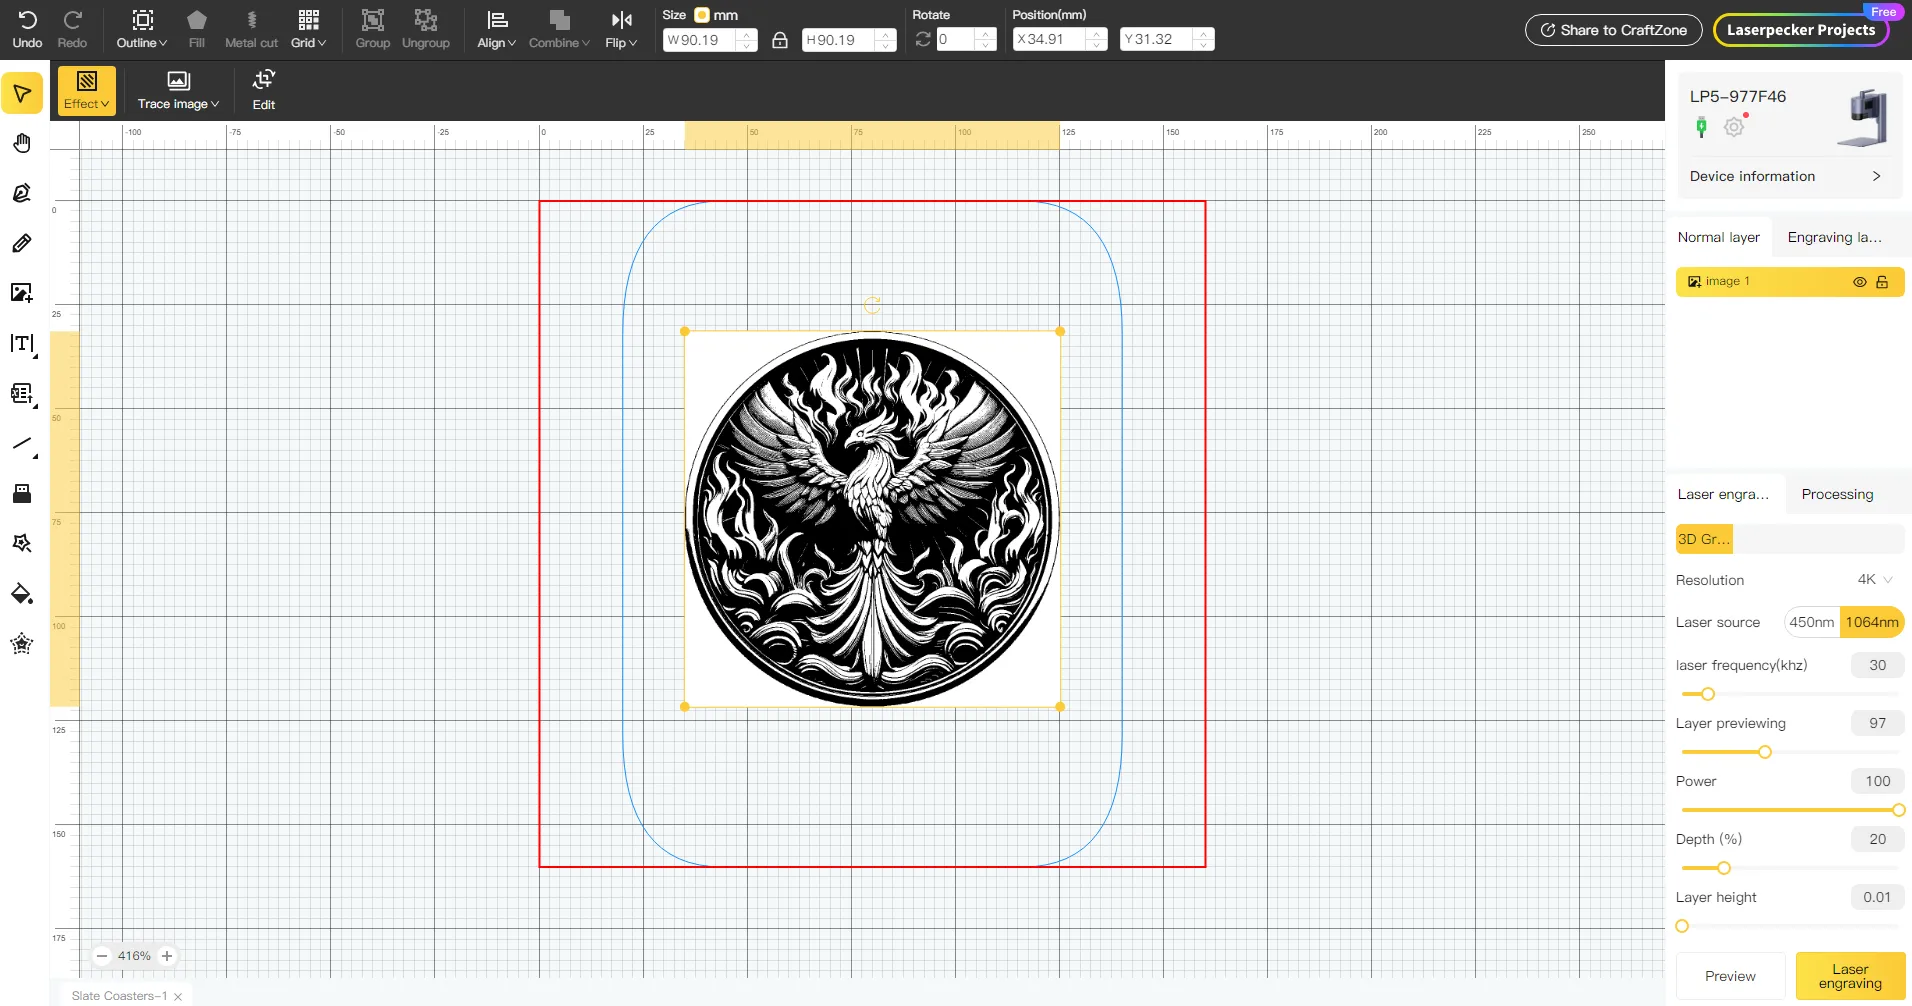Select the pen path tool
This screenshot has width=1912, height=1006.
22,193
